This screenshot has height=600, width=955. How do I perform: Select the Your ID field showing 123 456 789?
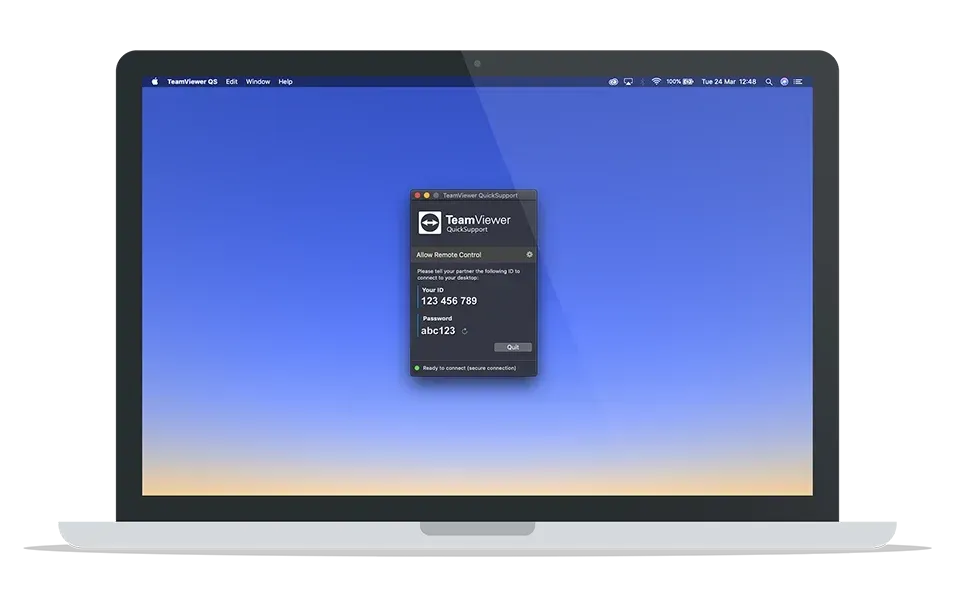pyautogui.click(x=449, y=301)
